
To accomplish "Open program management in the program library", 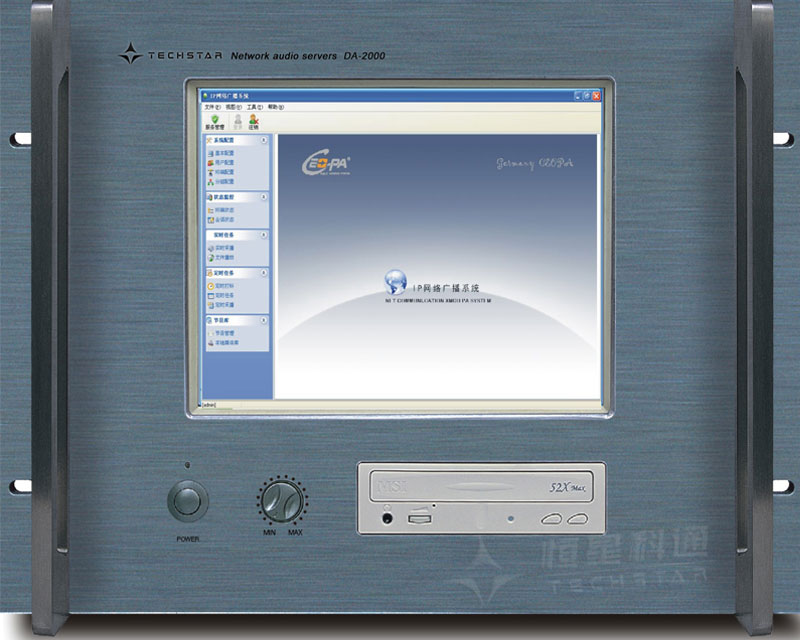I will click(222, 333).
